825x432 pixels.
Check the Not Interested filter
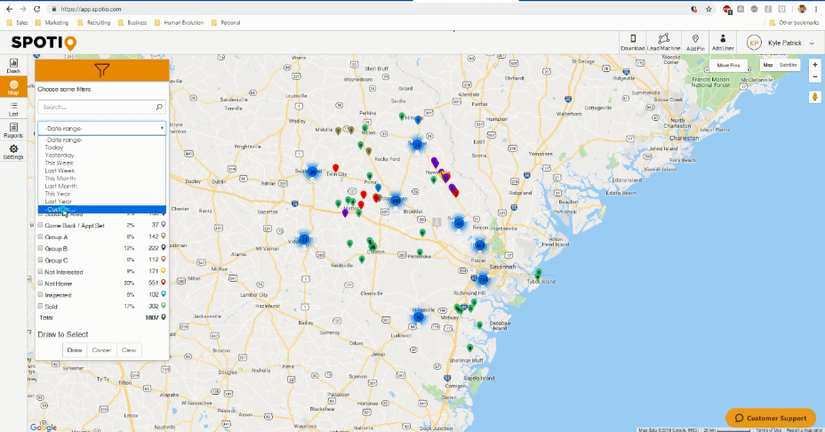click(x=41, y=272)
